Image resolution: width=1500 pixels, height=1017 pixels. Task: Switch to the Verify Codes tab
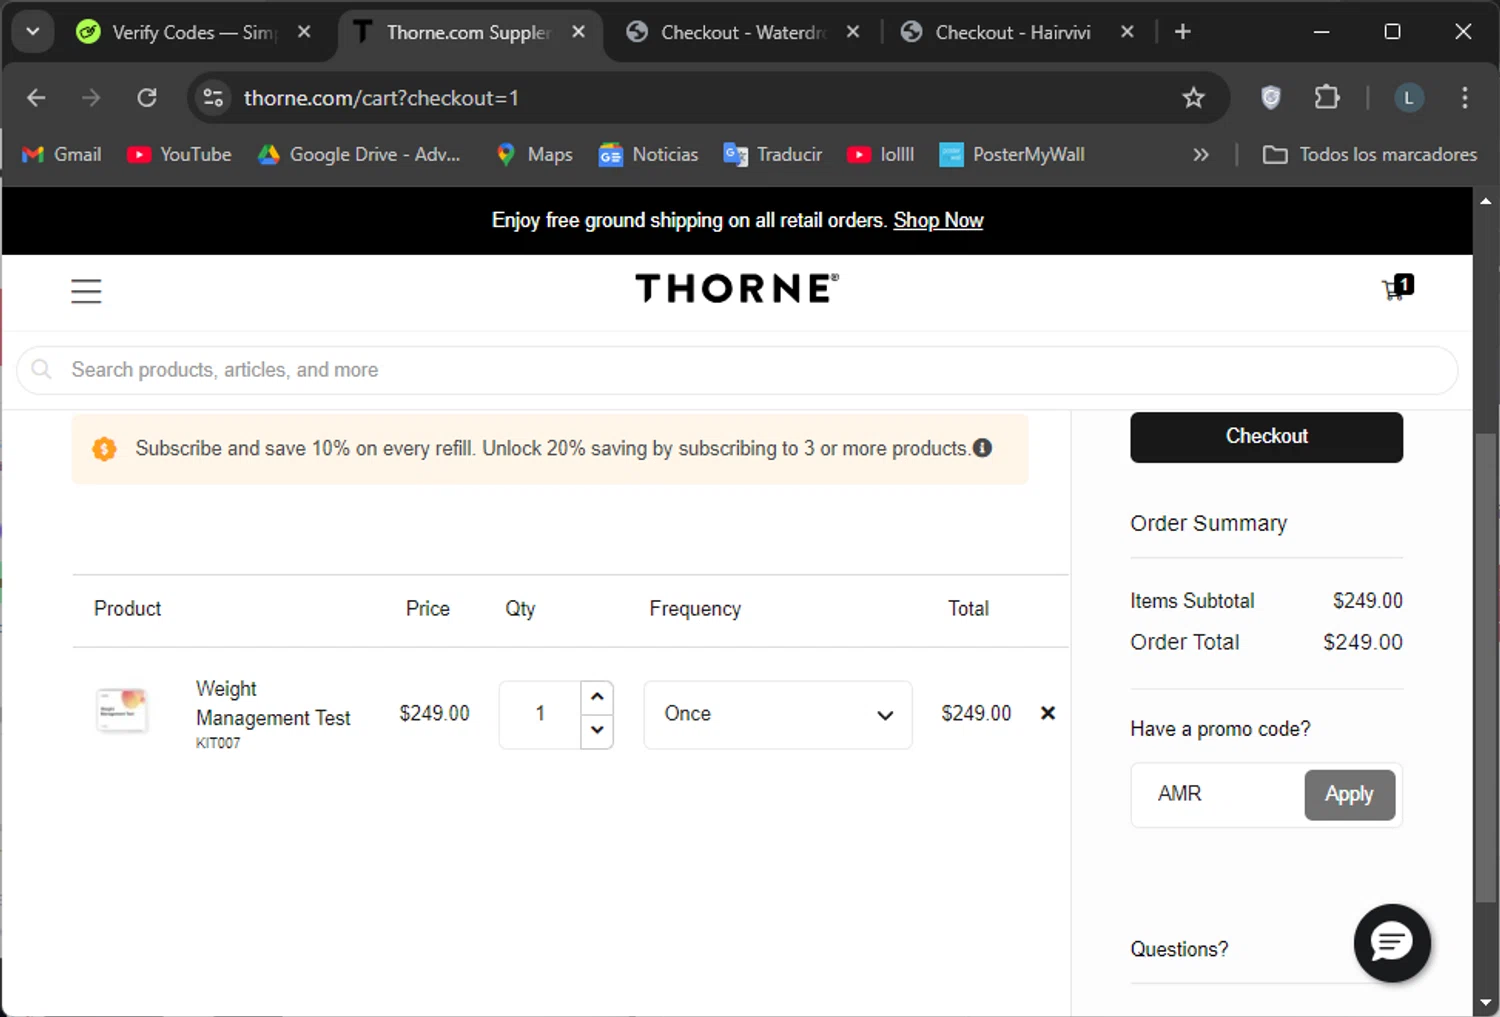[194, 32]
